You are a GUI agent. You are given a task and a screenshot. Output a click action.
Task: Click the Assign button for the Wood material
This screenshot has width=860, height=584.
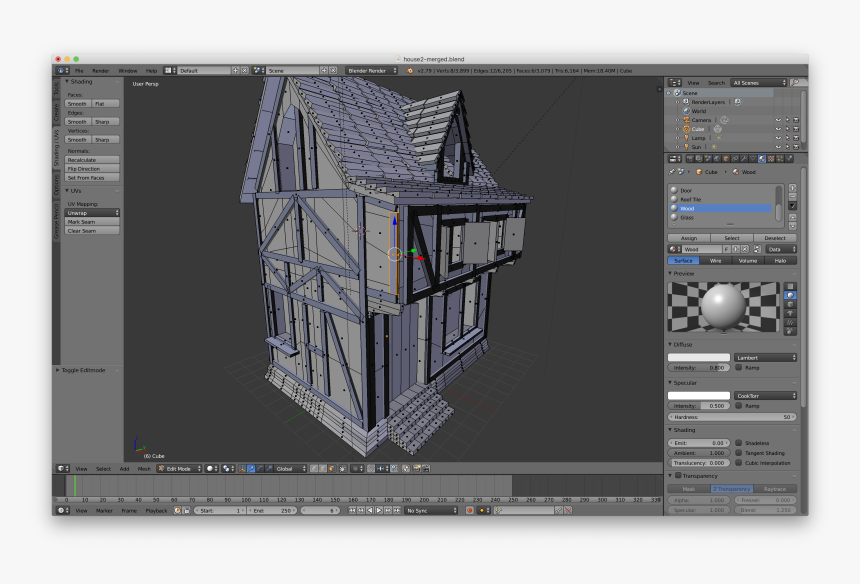(x=692, y=238)
